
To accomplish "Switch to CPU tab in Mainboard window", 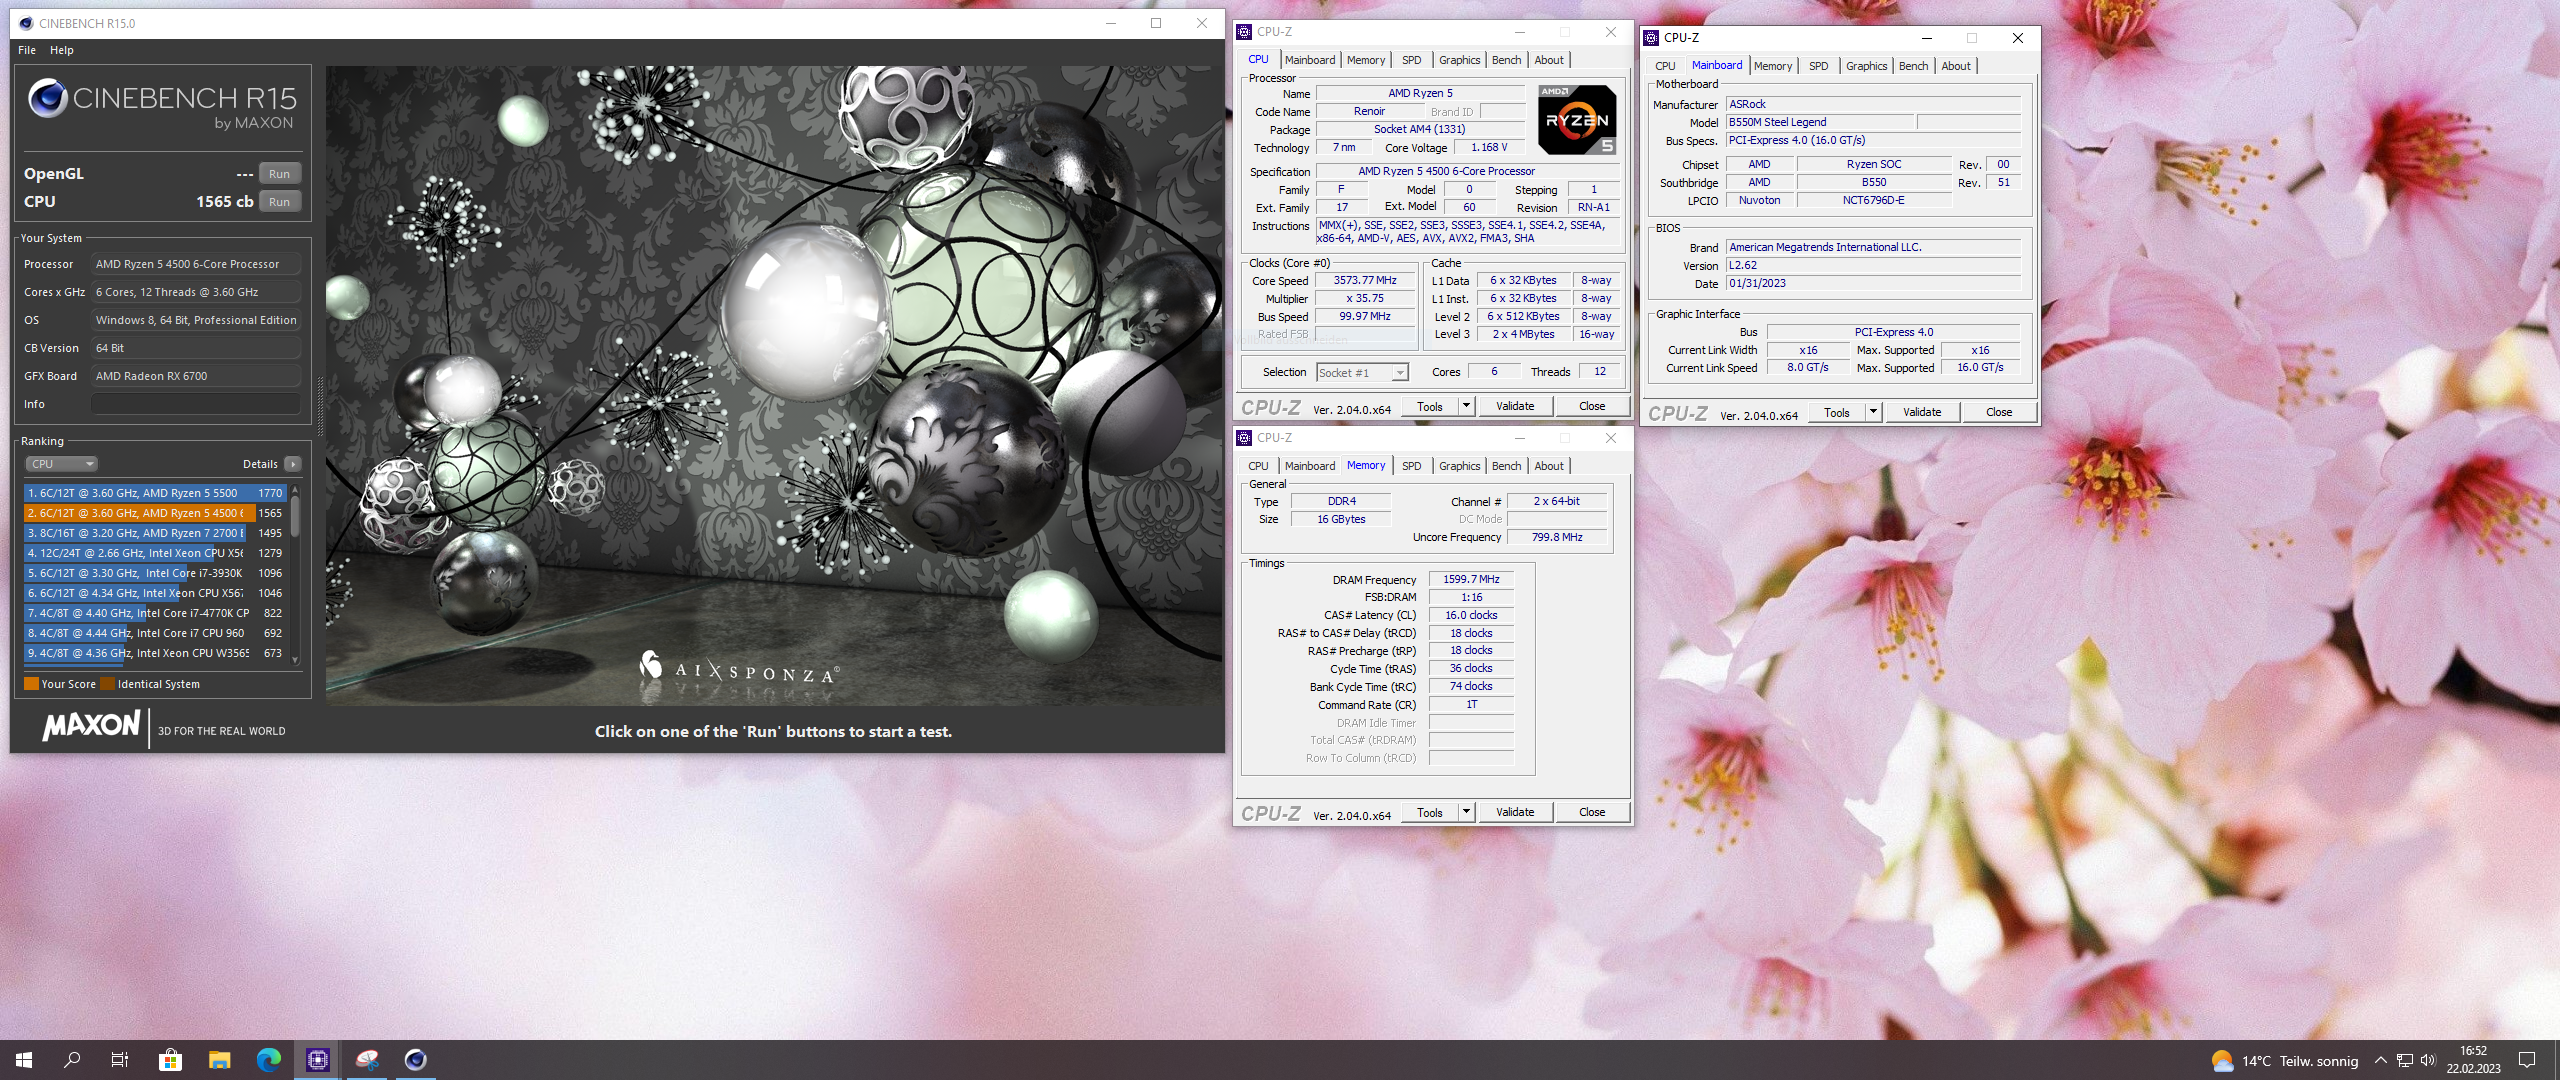I will click(x=1665, y=66).
